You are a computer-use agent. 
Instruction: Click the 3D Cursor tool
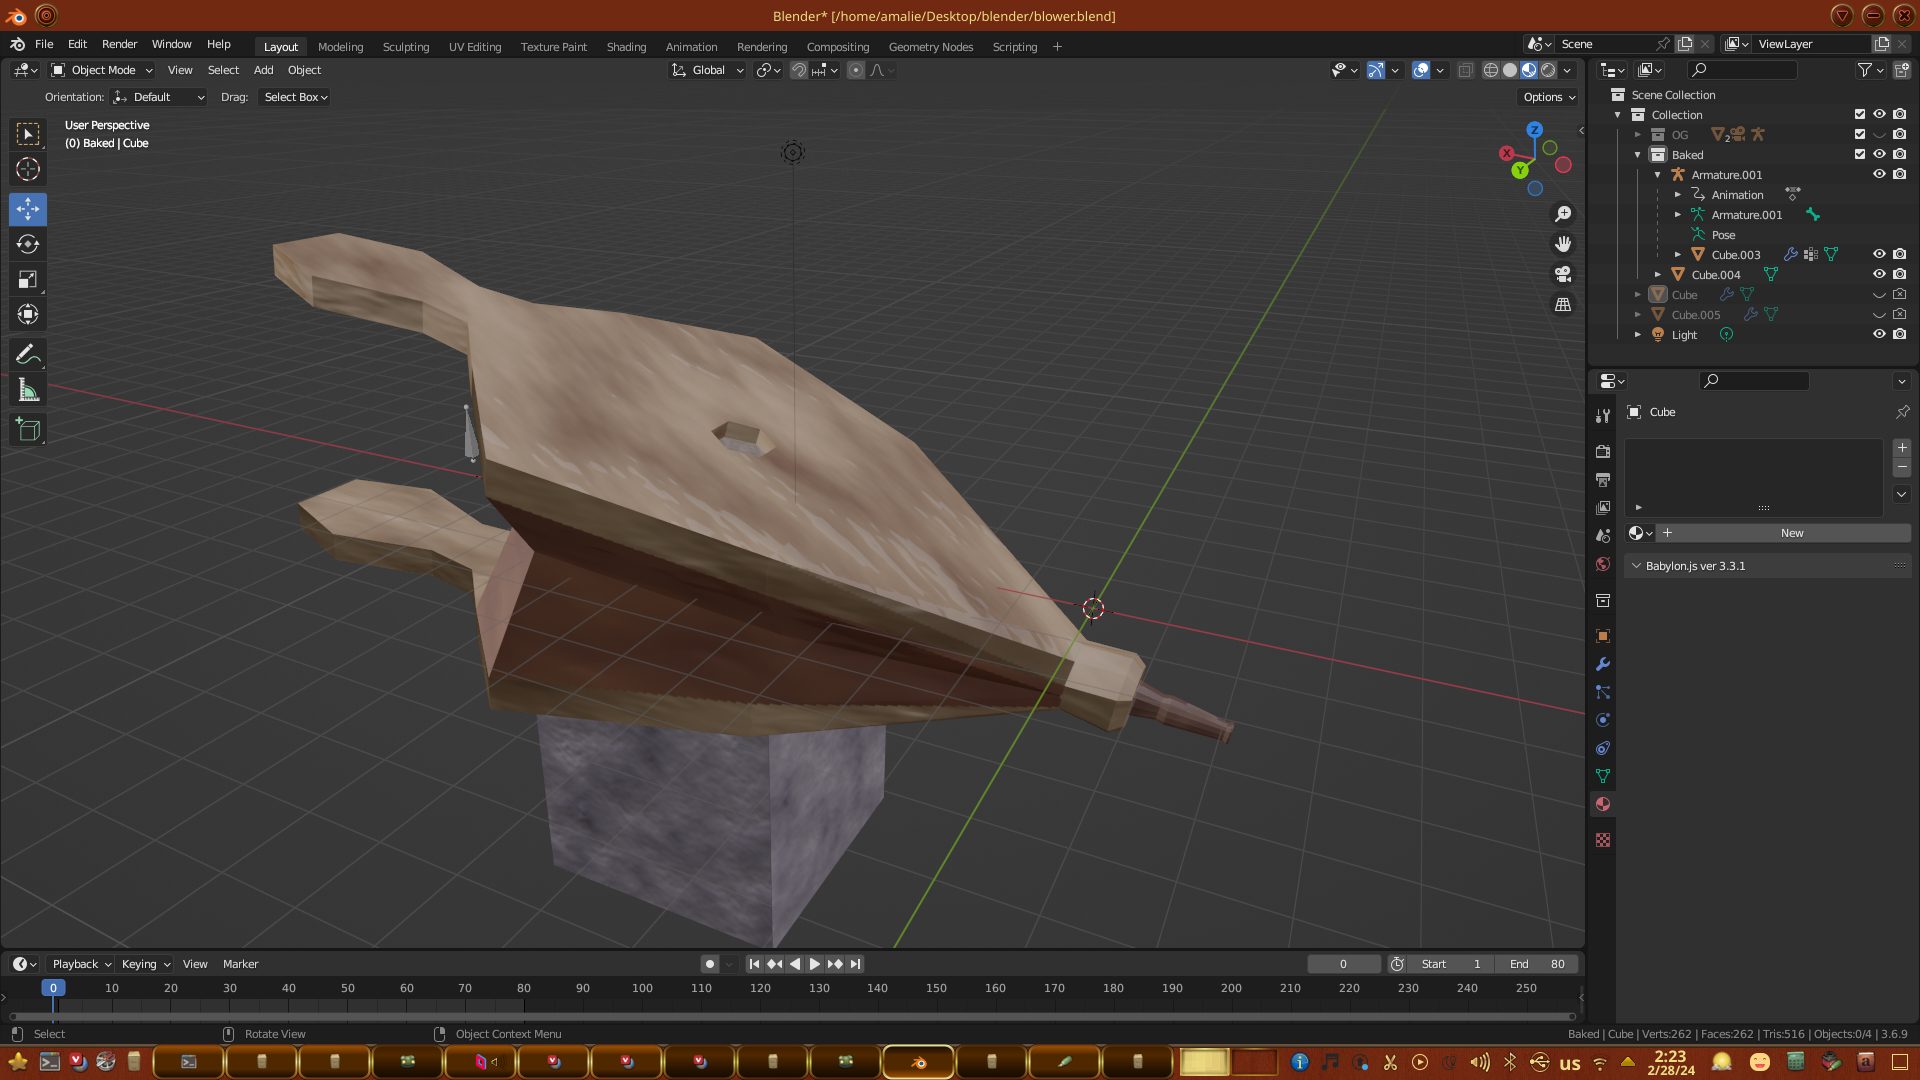tap(28, 169)
